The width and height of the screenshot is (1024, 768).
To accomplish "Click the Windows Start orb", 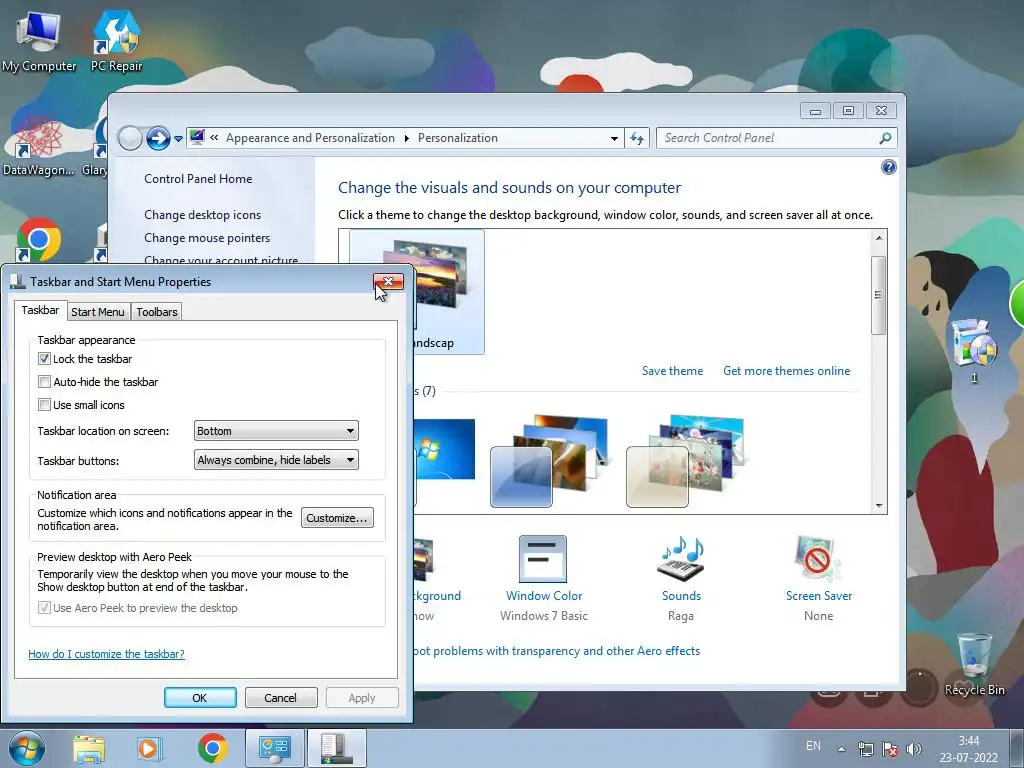I will coord(27,748).
